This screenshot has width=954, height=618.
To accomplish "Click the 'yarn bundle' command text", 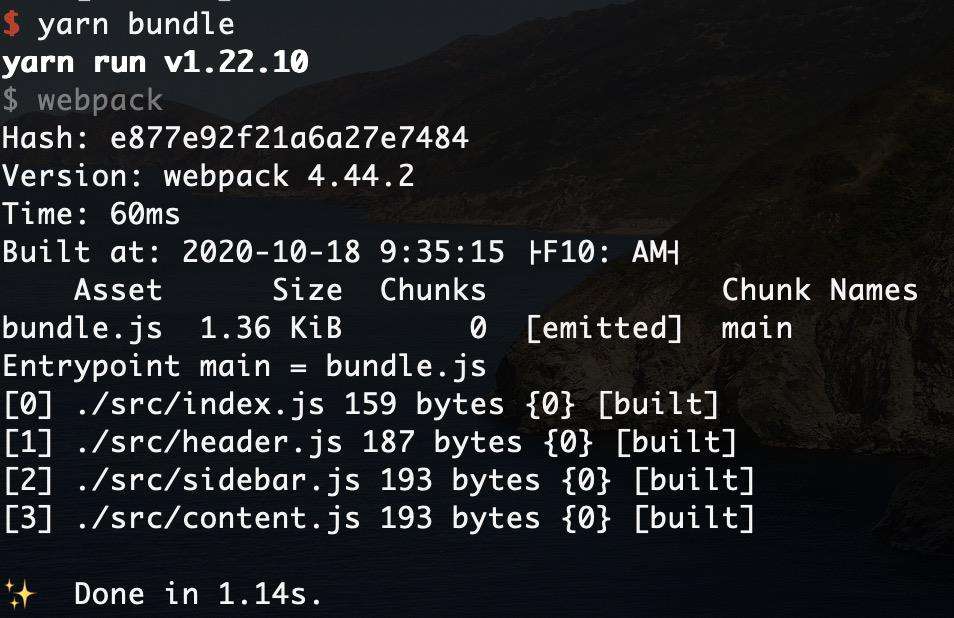I will [x=136, y=25].
